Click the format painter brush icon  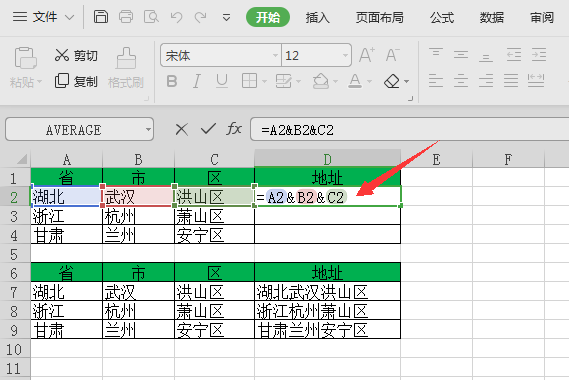126,58
